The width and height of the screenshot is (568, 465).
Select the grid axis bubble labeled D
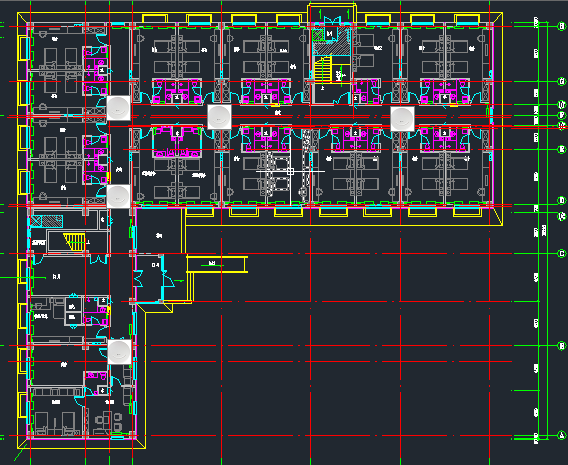562,200
